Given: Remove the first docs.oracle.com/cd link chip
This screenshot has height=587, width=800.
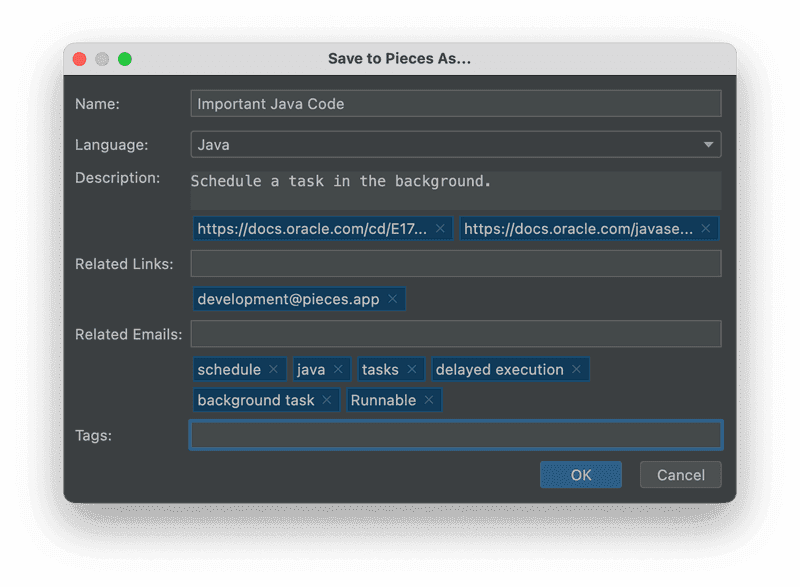Looking at the screenshot, I should (440, 229).
